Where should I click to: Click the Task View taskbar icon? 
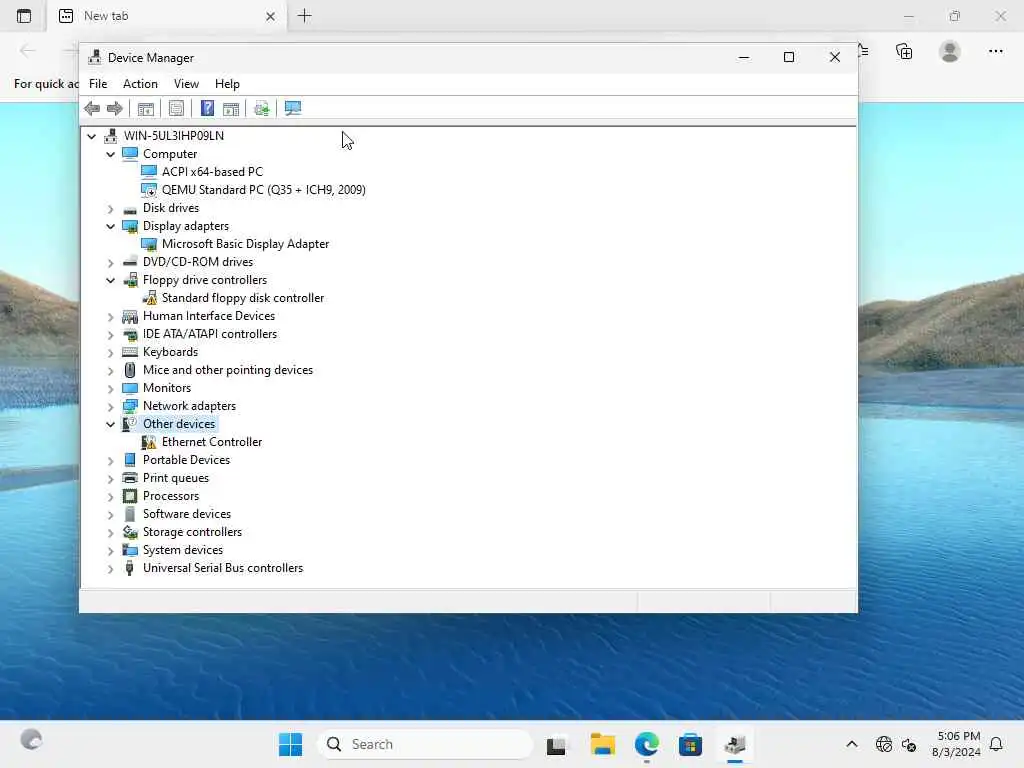tap(556, 745)
